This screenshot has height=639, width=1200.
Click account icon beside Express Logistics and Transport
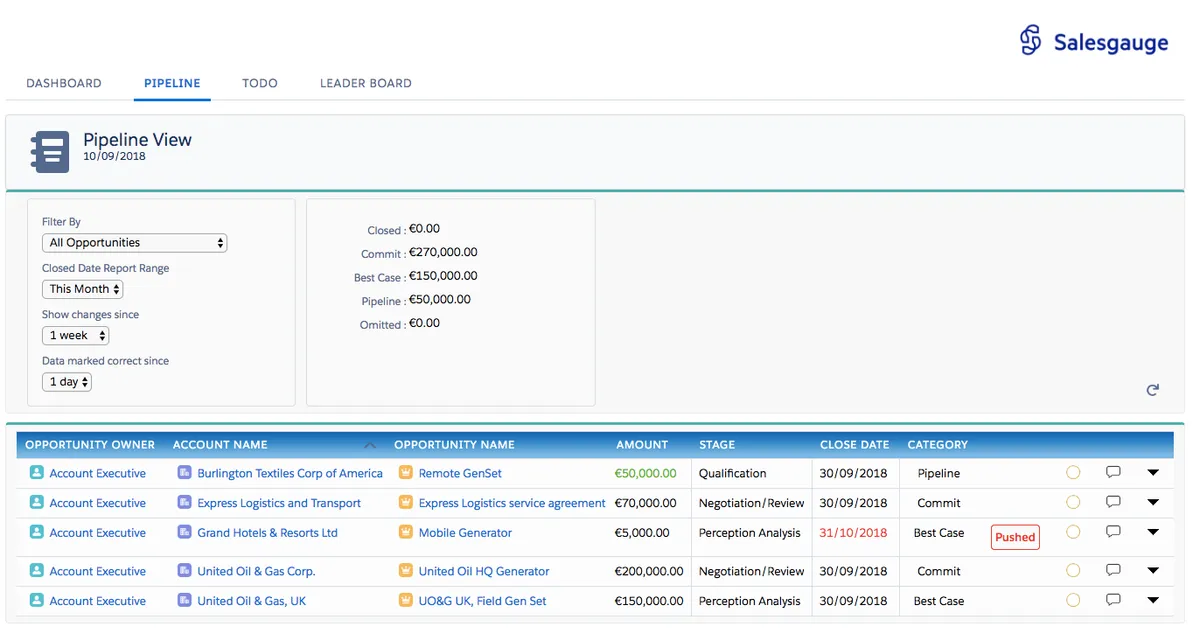point(184,503)
